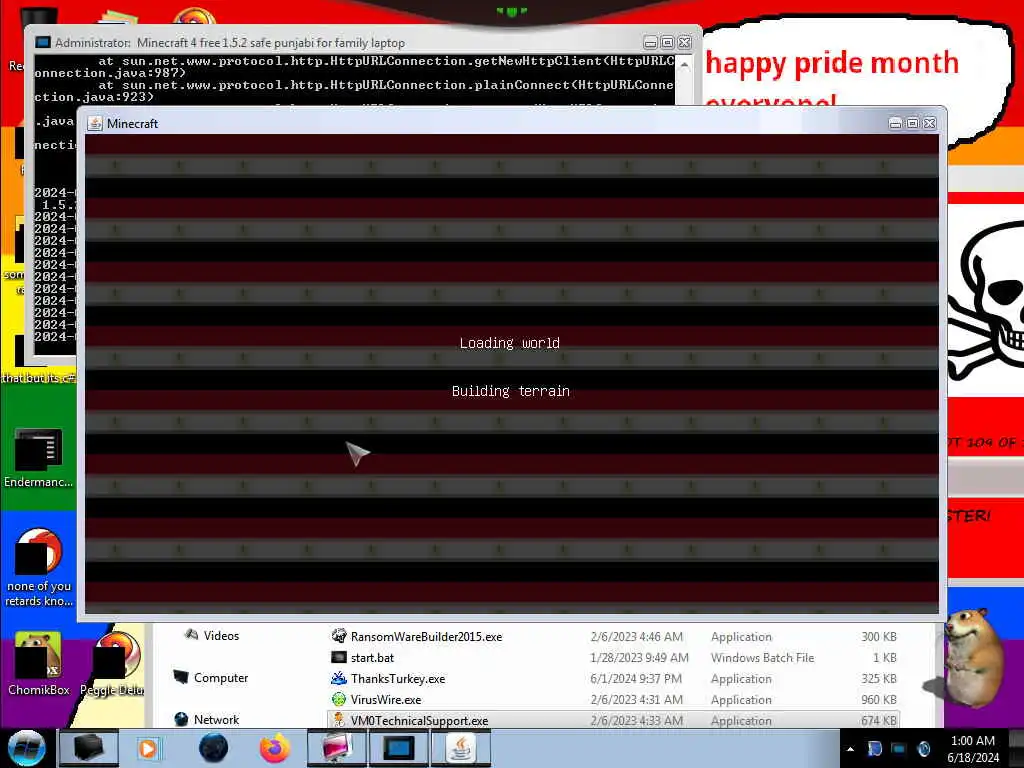Viewport: 1024px width, 768px height.
Task: Open the Peggle Deluxe desktop shortcut
Action: pyautogui.click(x=112, y=663)
